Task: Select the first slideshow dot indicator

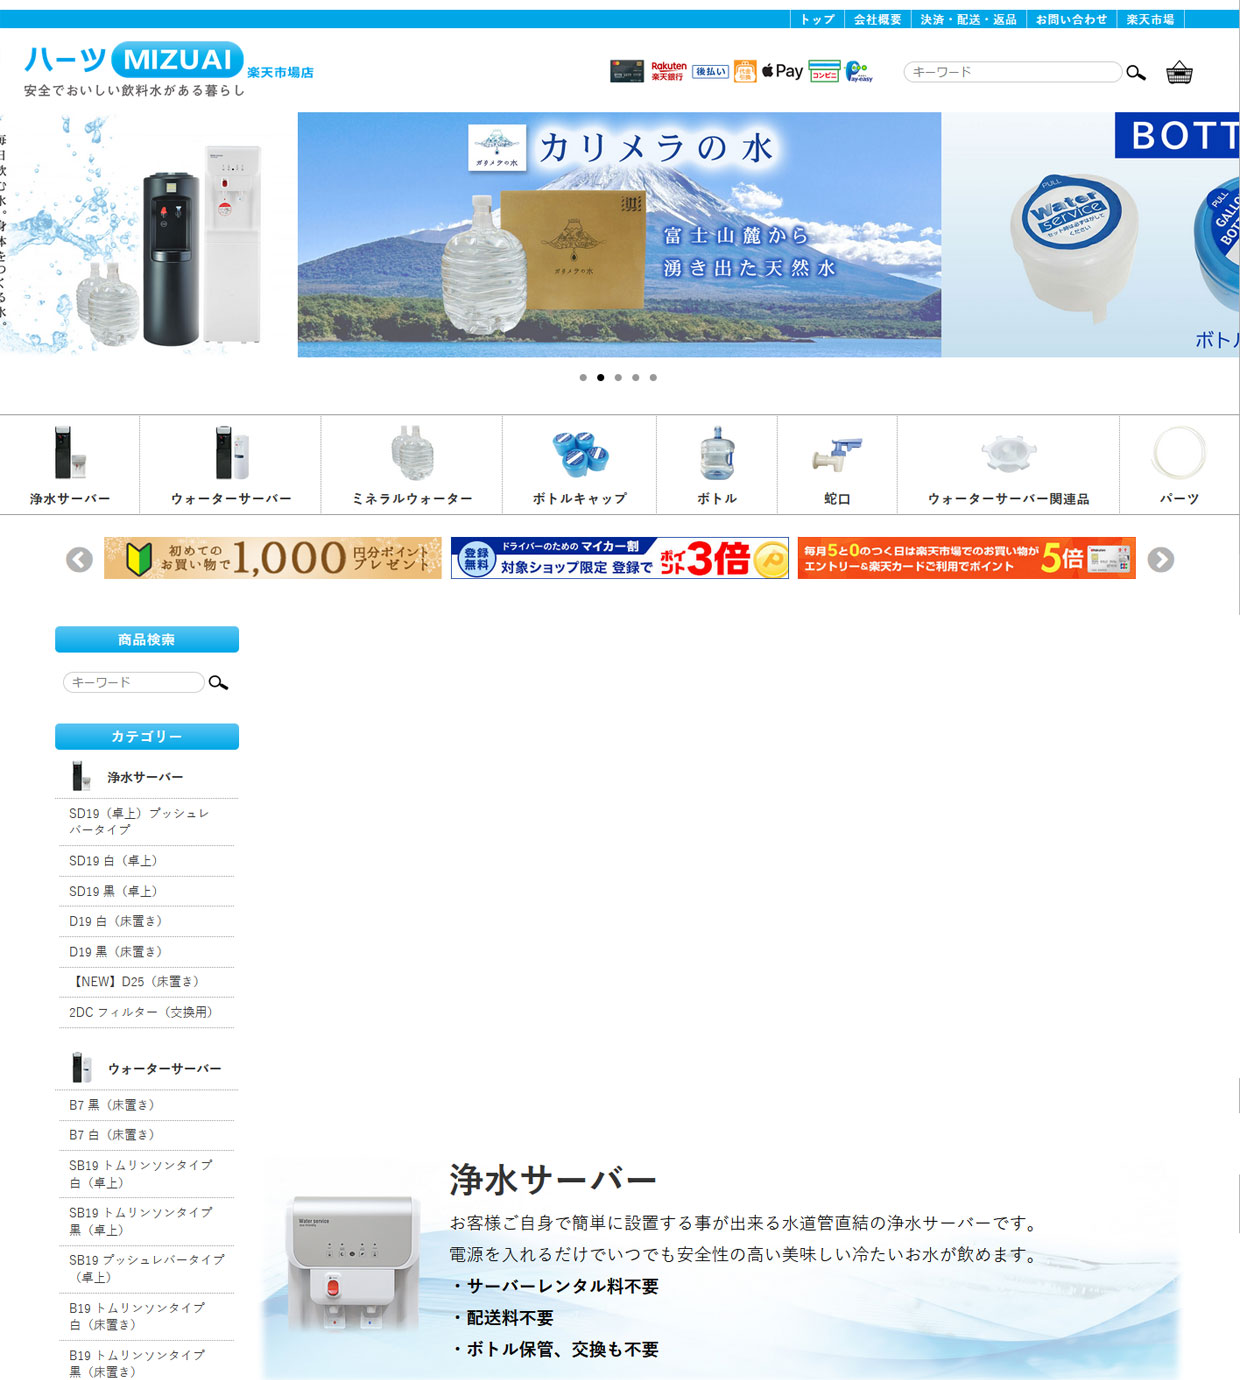Action: pos(583,377)
